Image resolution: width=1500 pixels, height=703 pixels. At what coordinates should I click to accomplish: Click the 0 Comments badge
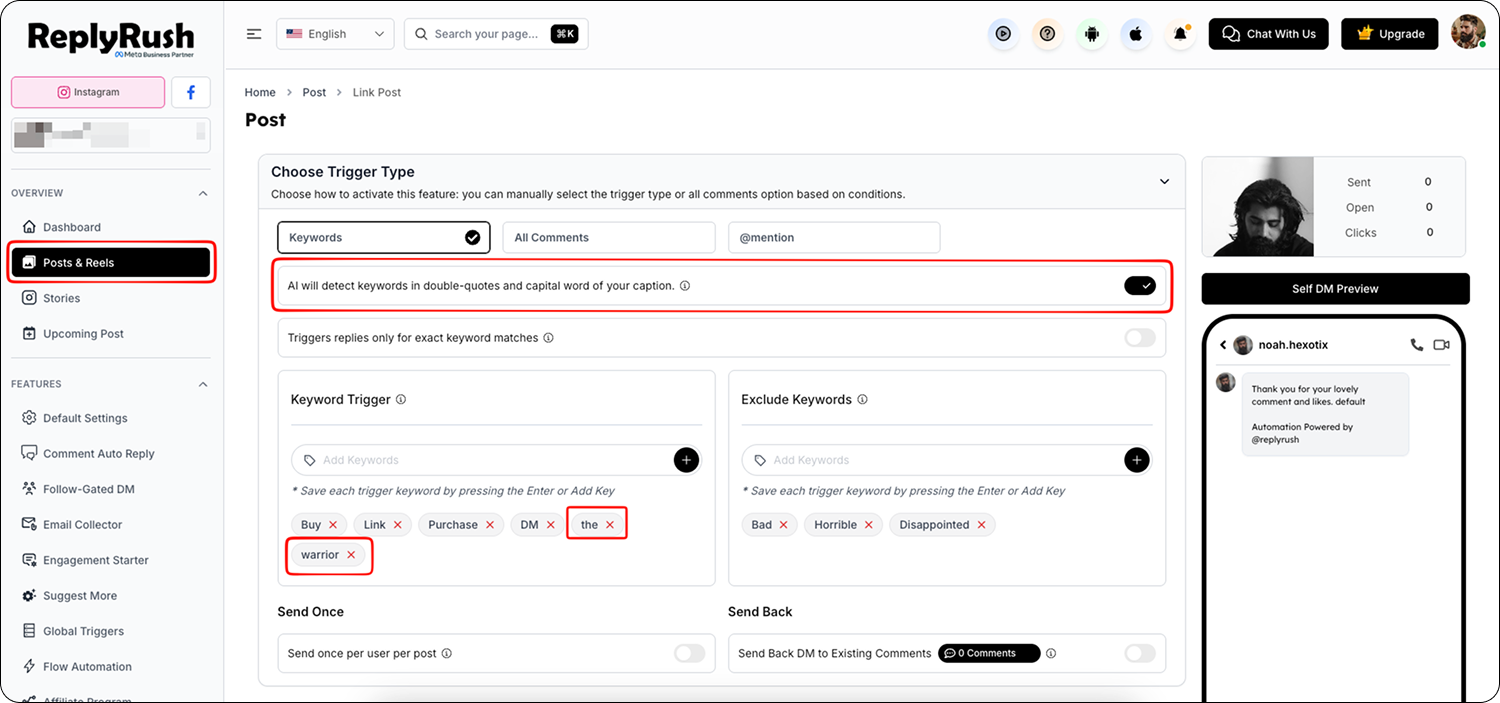[x=989, y=654]
